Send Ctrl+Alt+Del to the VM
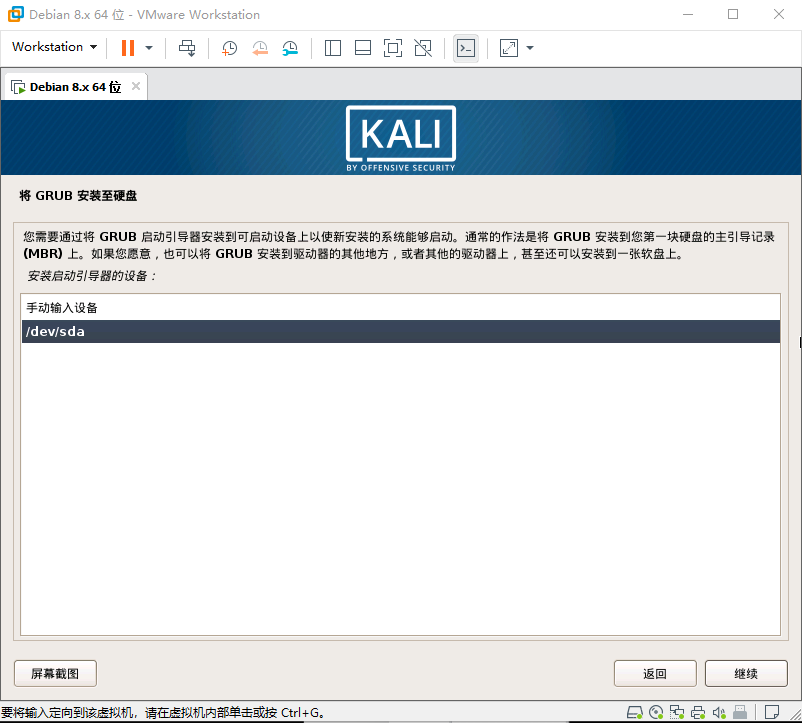The height and width of the screenshot is (723, 802). pos(187,48)
